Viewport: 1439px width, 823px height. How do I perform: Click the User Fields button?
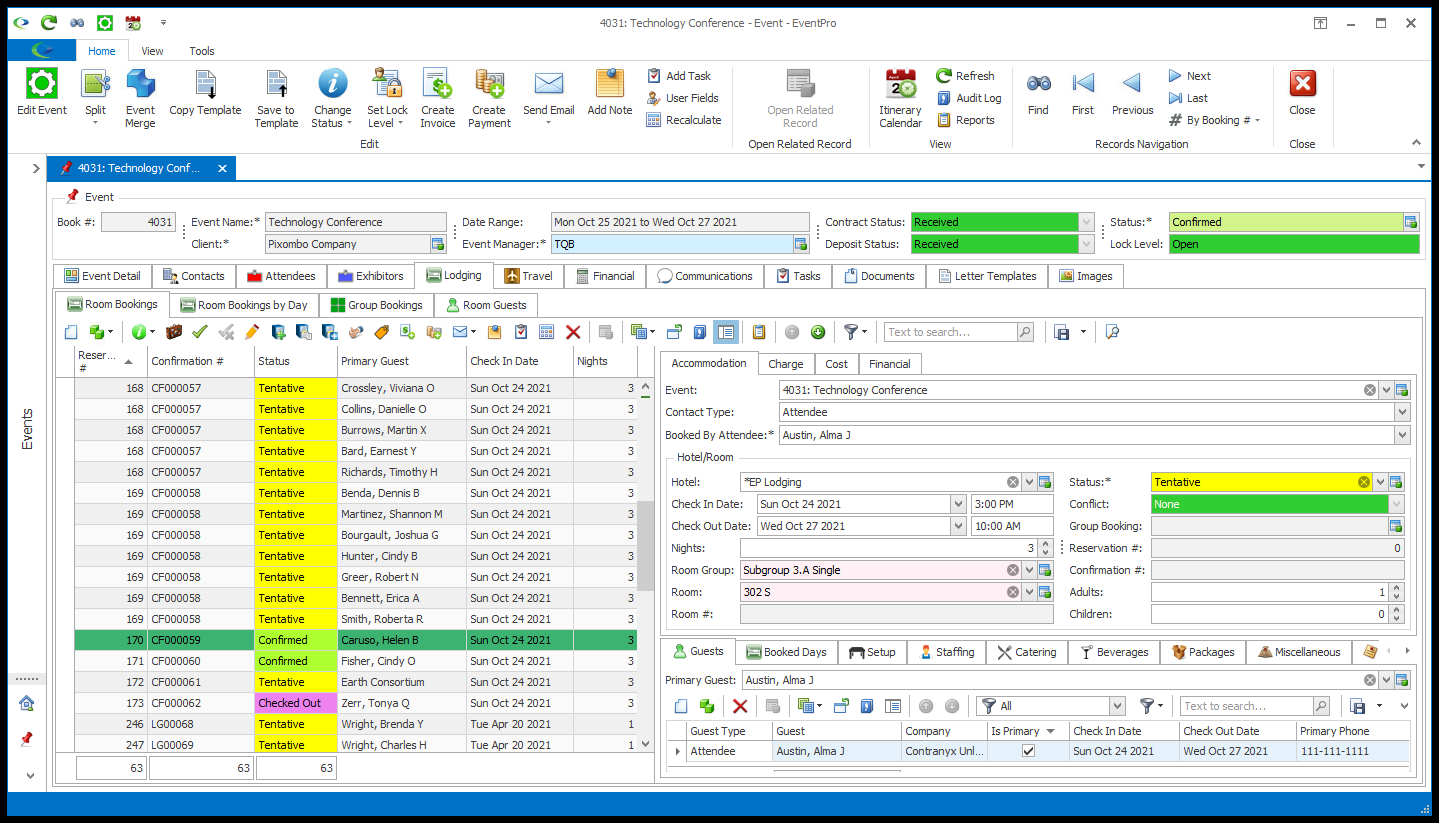[683, 98]
